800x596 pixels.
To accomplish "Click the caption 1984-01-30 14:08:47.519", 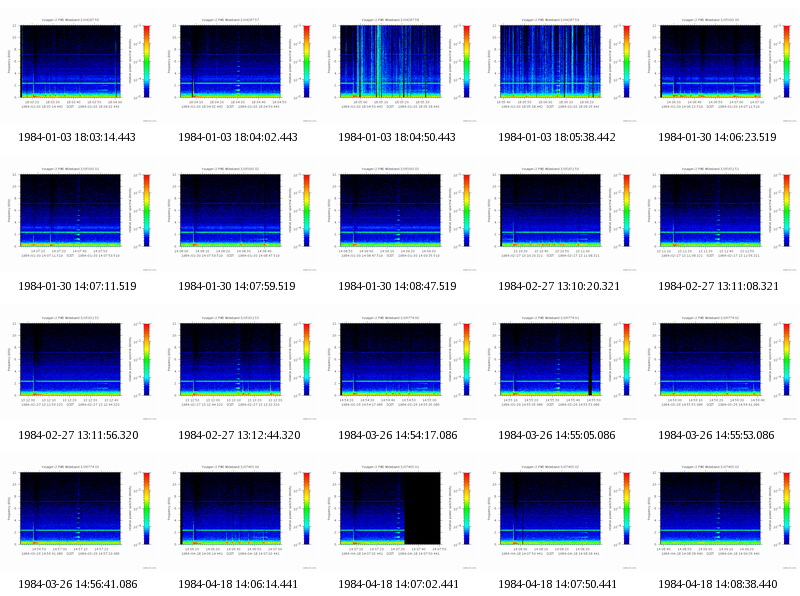I will pyautogui.click(x=397, y=286).
